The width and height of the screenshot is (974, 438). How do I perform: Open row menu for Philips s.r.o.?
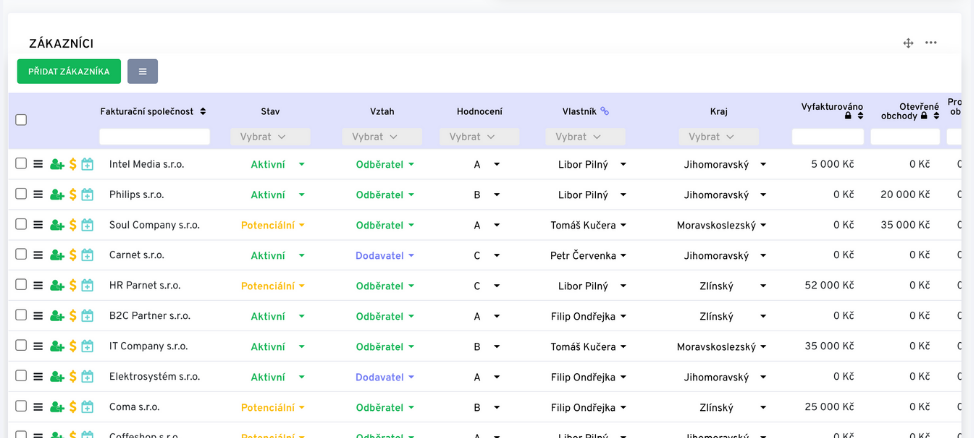pyautogui.click(x=38, y=194)
